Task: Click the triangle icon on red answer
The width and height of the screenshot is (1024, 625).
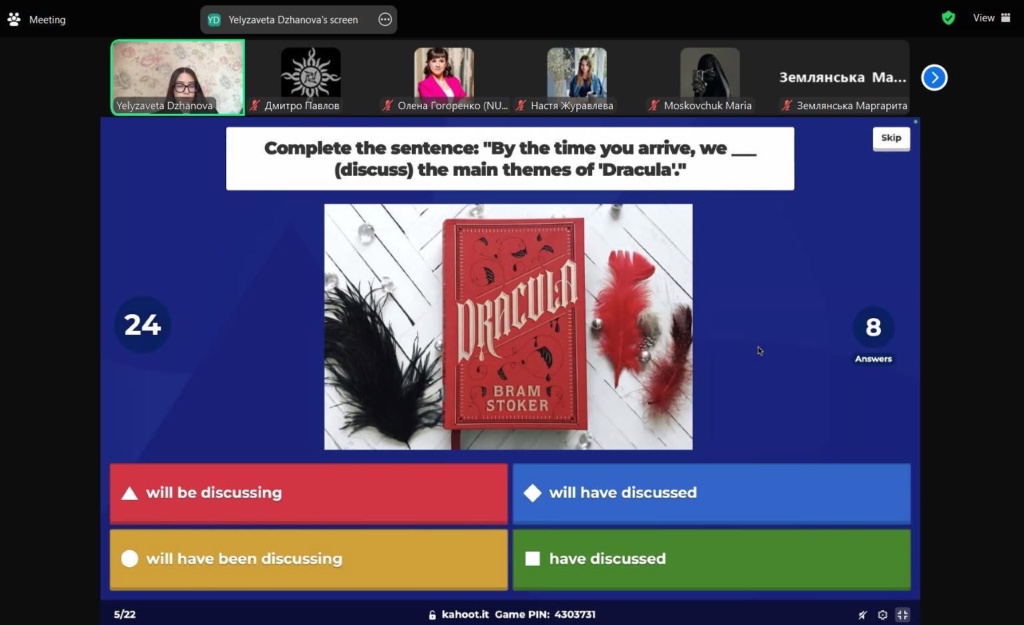Action: pos(129,493)
